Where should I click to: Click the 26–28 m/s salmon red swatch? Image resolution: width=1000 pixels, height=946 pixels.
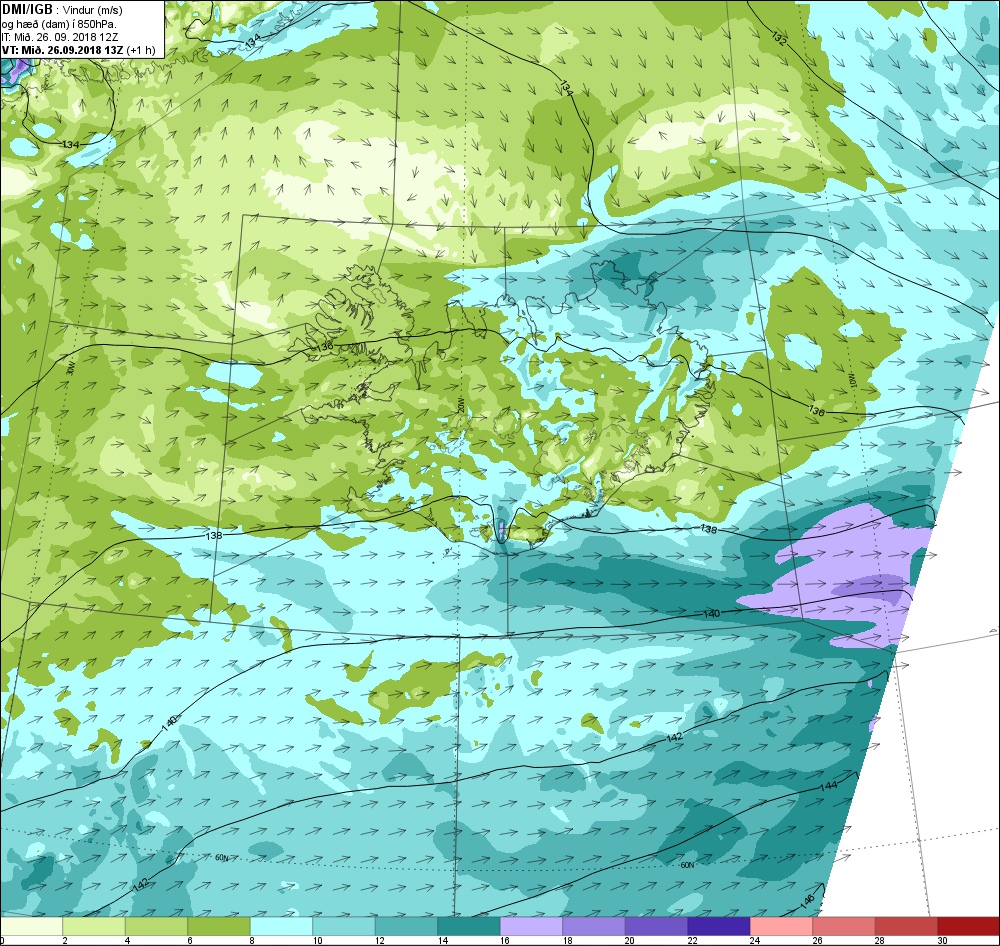(844, 926)
